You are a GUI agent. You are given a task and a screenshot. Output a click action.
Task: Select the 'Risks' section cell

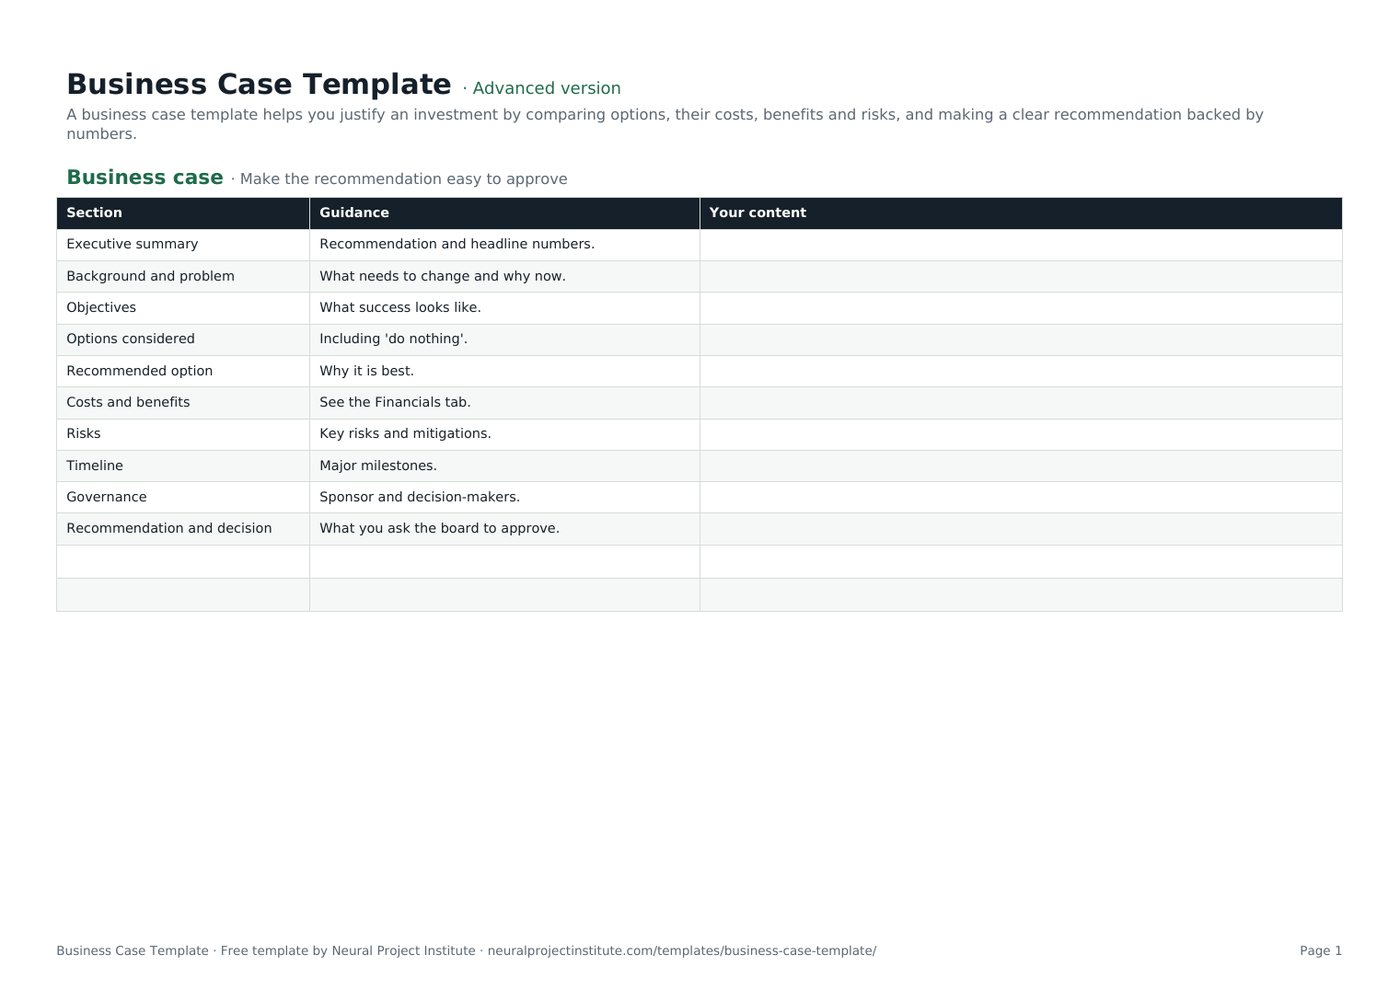coord(183,434)
